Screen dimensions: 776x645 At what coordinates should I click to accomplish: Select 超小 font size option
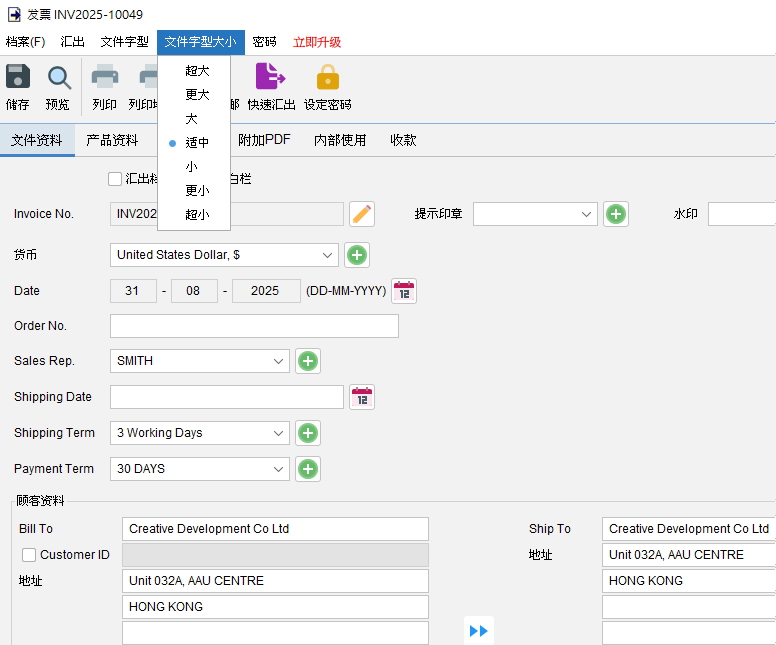(x=194, y=214)
